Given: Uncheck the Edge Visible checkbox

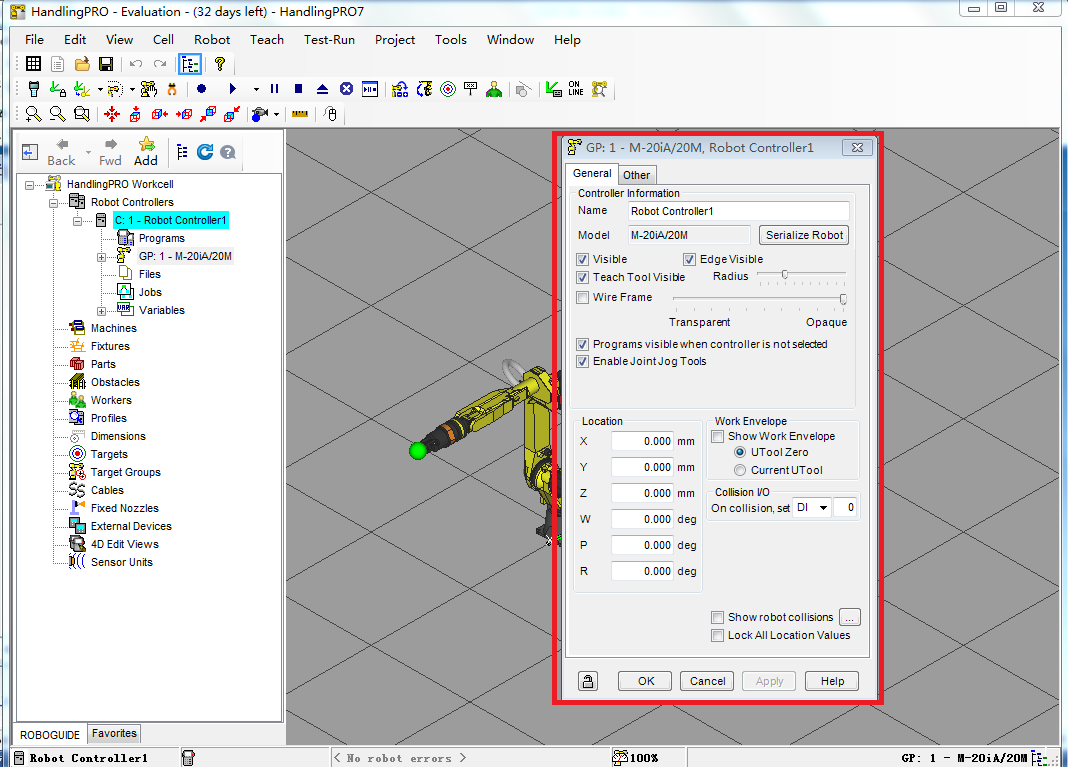Looking at the screenshot, I should click(x=689, y=260).
